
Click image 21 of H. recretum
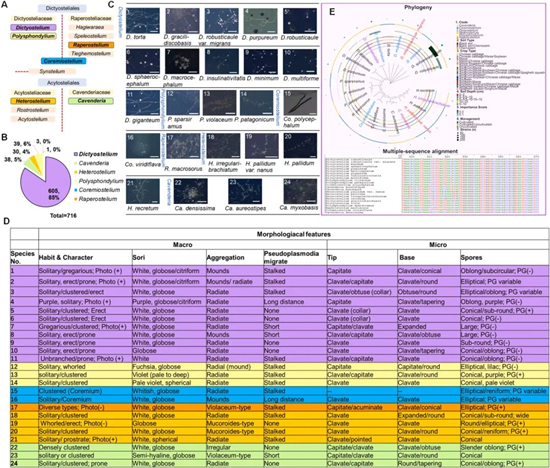(x=143, y=191)
